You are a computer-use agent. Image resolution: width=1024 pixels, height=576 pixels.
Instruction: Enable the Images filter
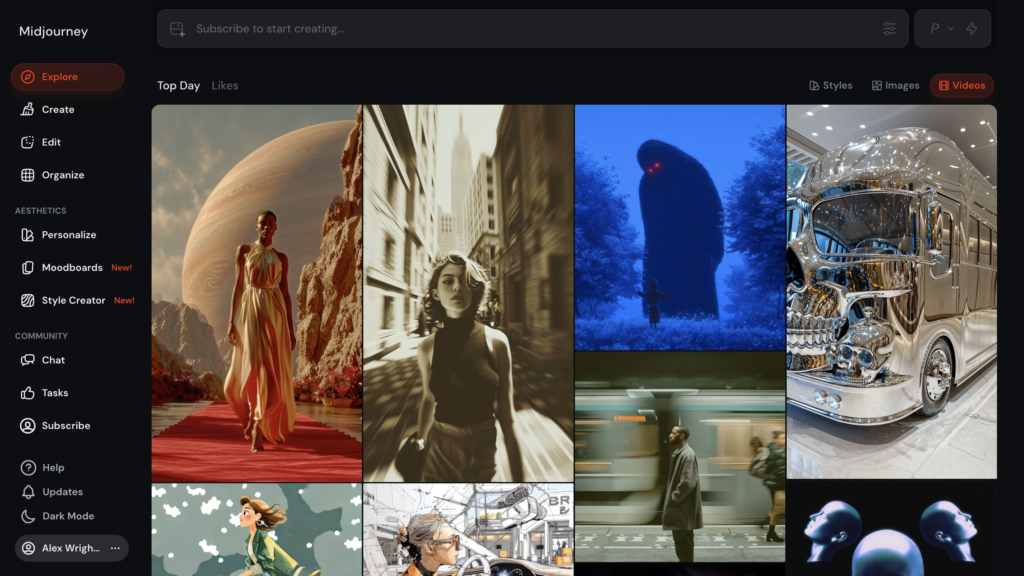click(x=894, y=85)
